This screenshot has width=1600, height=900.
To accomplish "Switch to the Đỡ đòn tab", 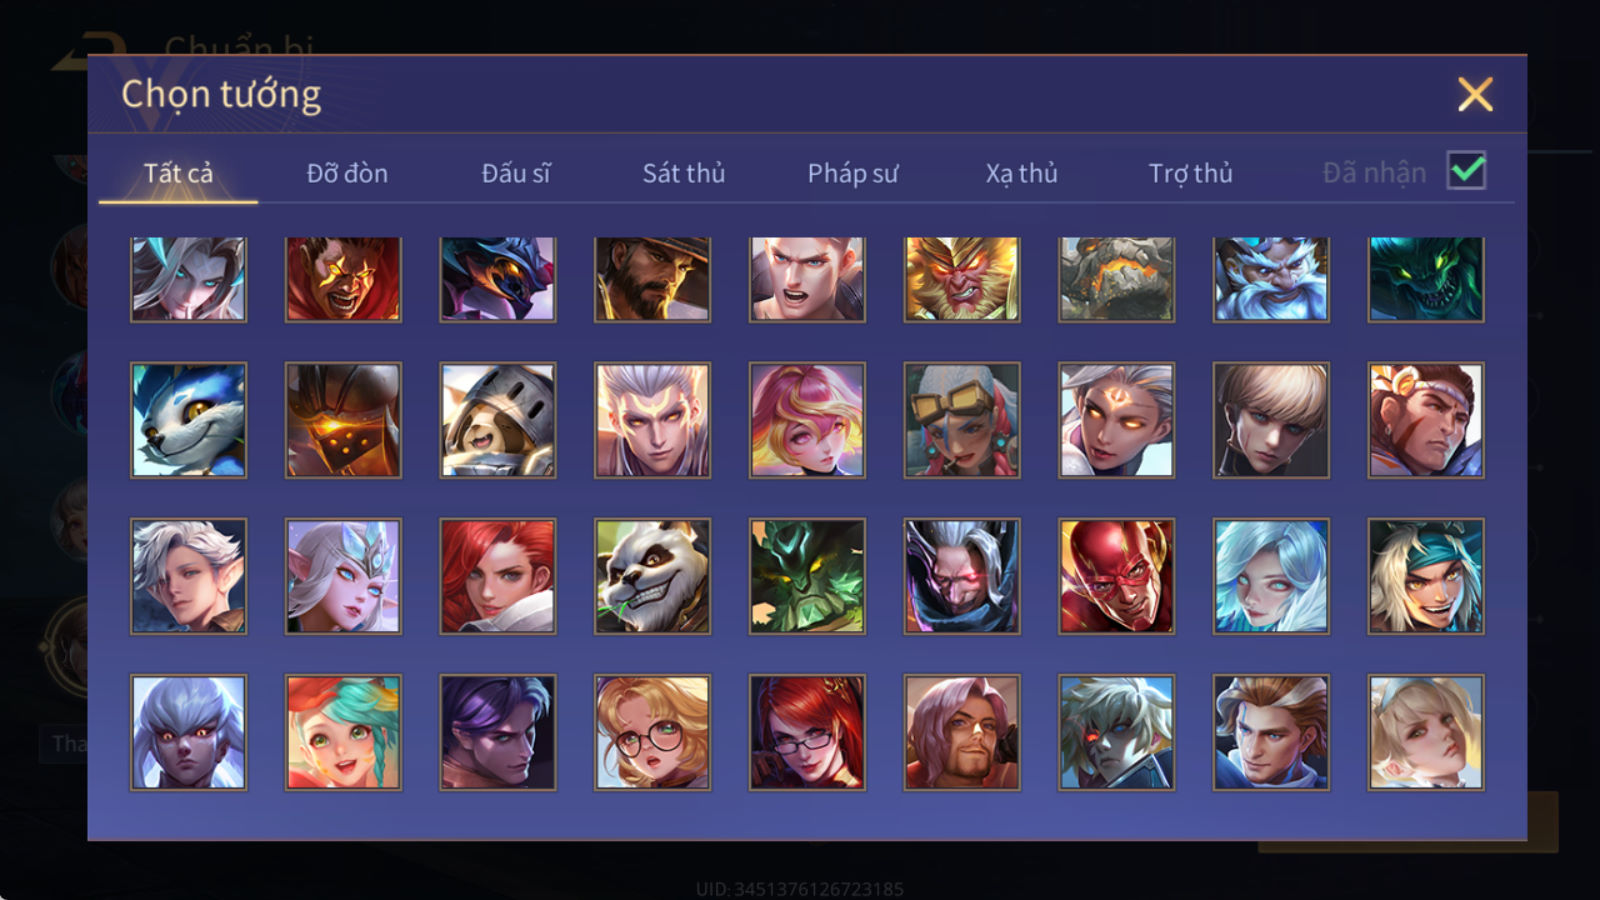I will click(x=347, y=173).
